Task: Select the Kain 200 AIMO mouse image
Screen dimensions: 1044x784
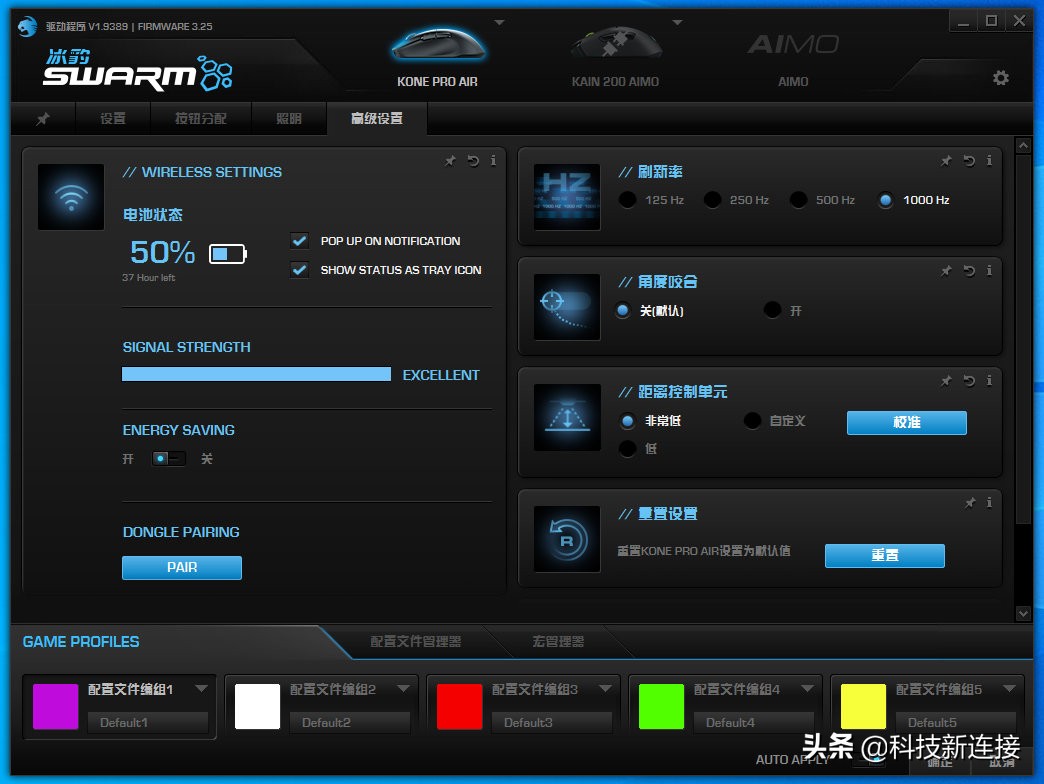Action: 615,44
